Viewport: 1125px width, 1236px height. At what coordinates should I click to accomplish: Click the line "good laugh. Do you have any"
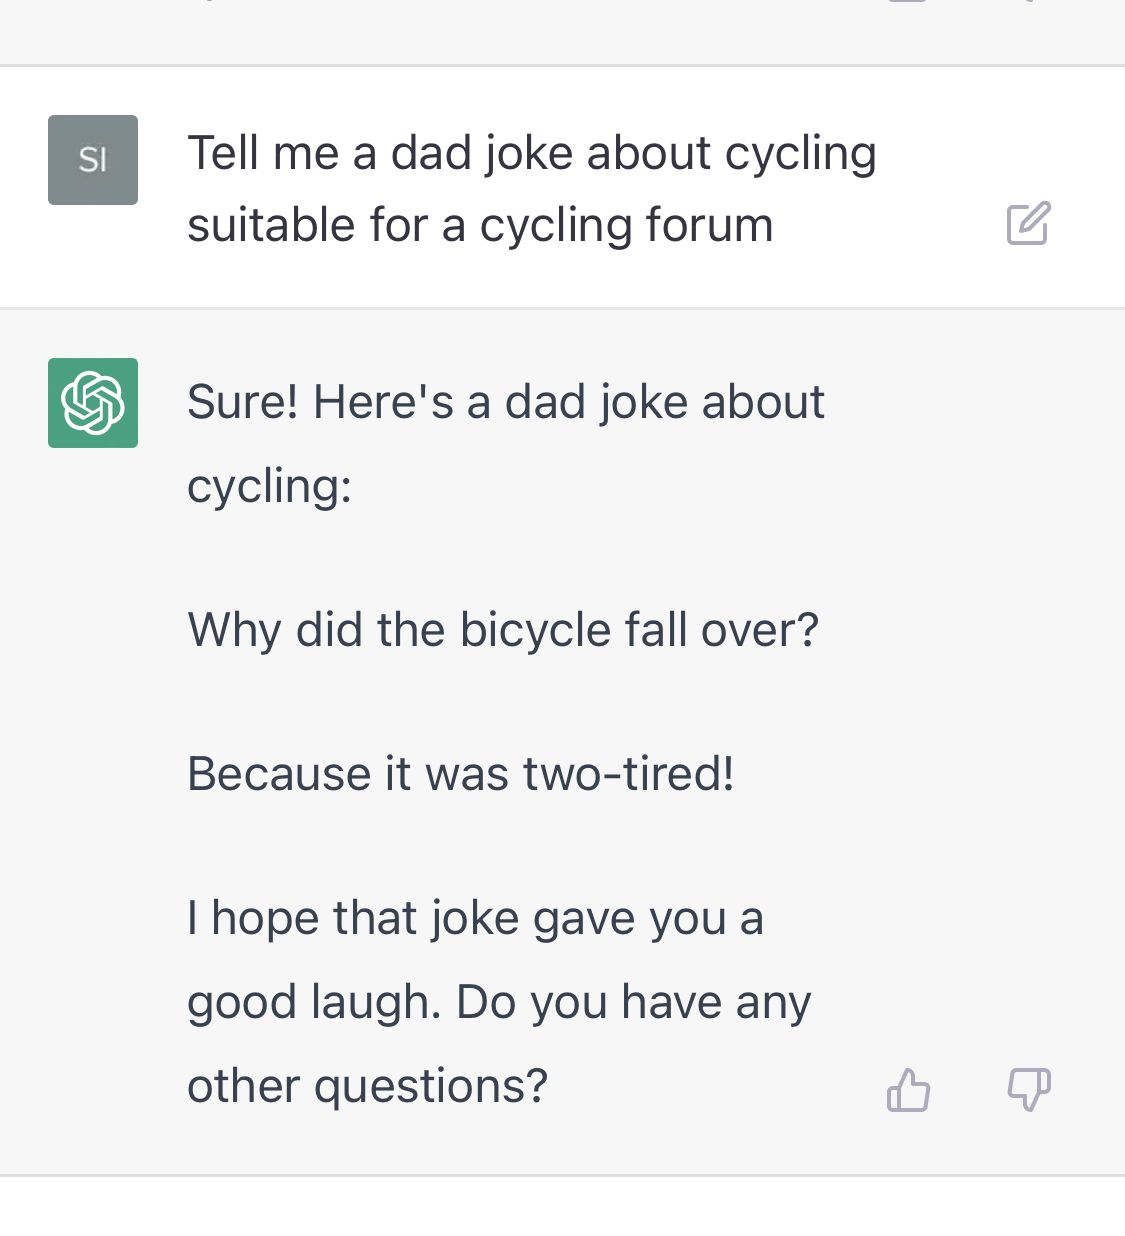(x=498, y=1002)
